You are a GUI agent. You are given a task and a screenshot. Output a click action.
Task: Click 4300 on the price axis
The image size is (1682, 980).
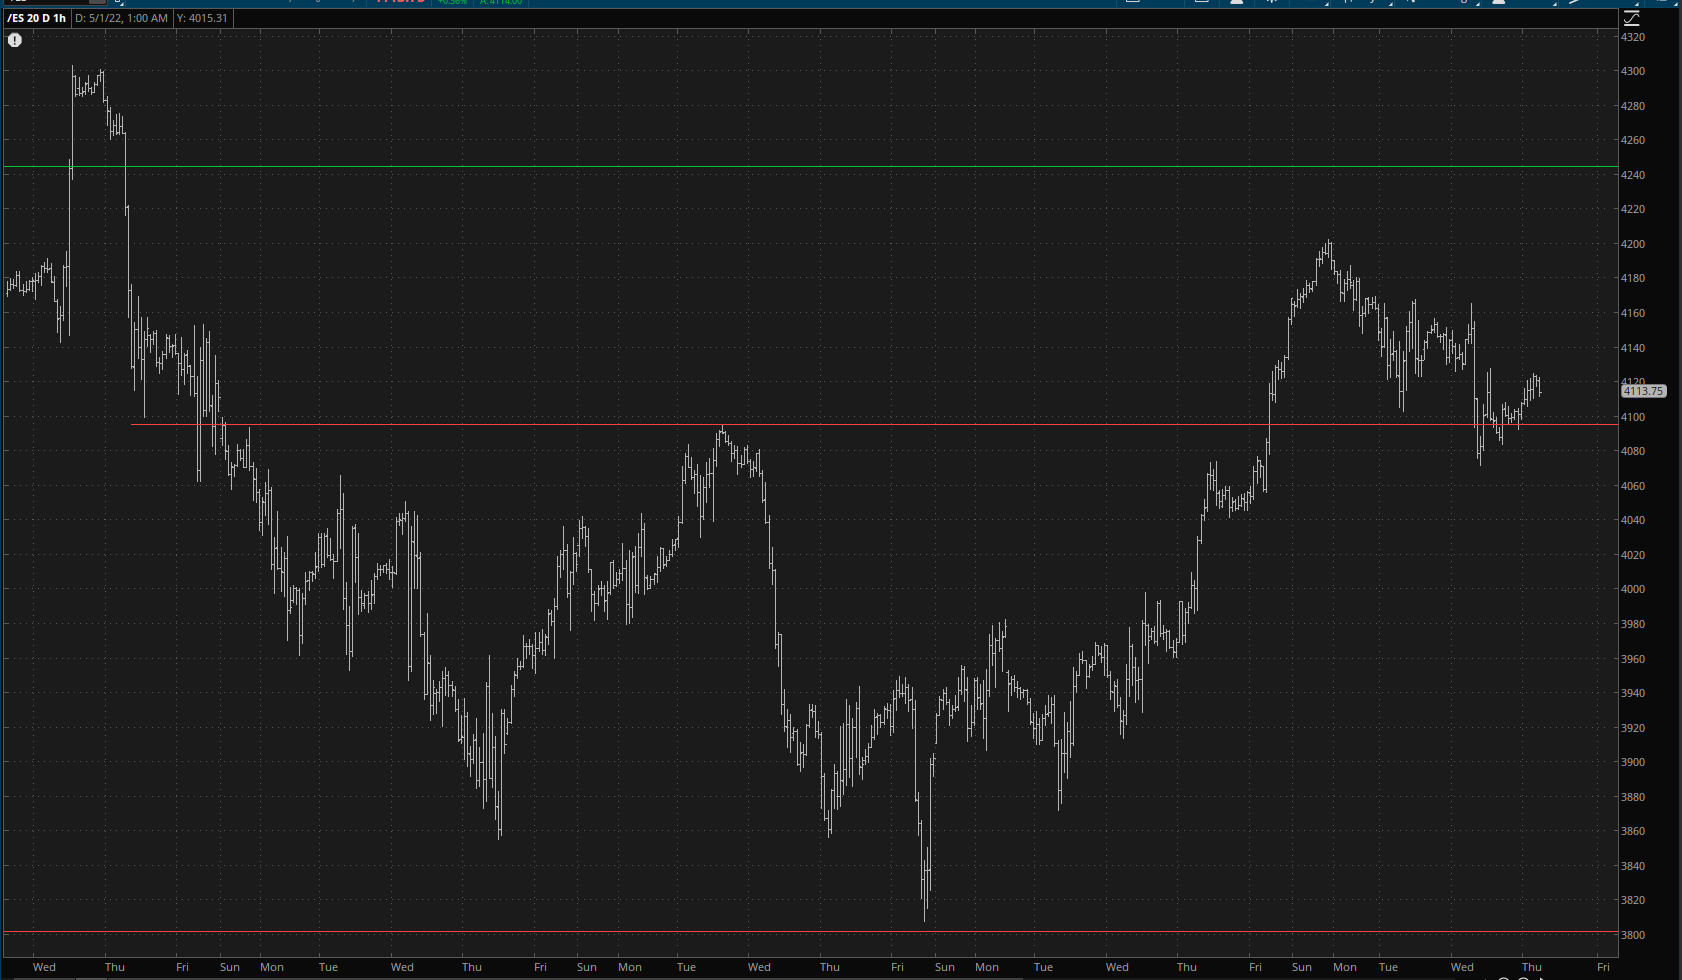[x=1632, y=72]
